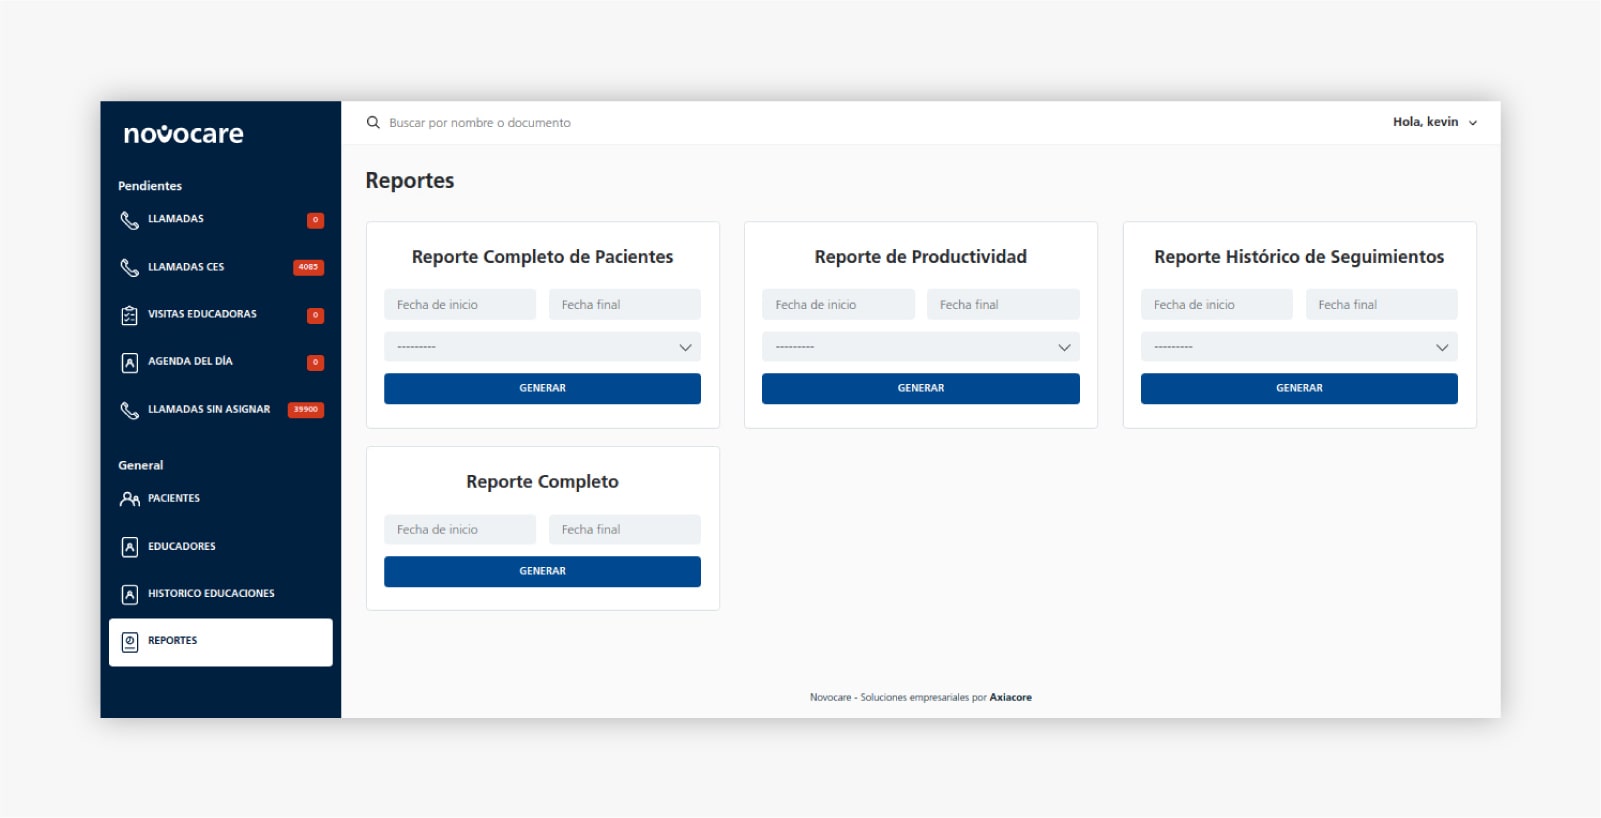Expand Reporte Histórico de Seguimientos dropdown
This screenshot has width=1601, height=818.
[x=1298, y=347]
